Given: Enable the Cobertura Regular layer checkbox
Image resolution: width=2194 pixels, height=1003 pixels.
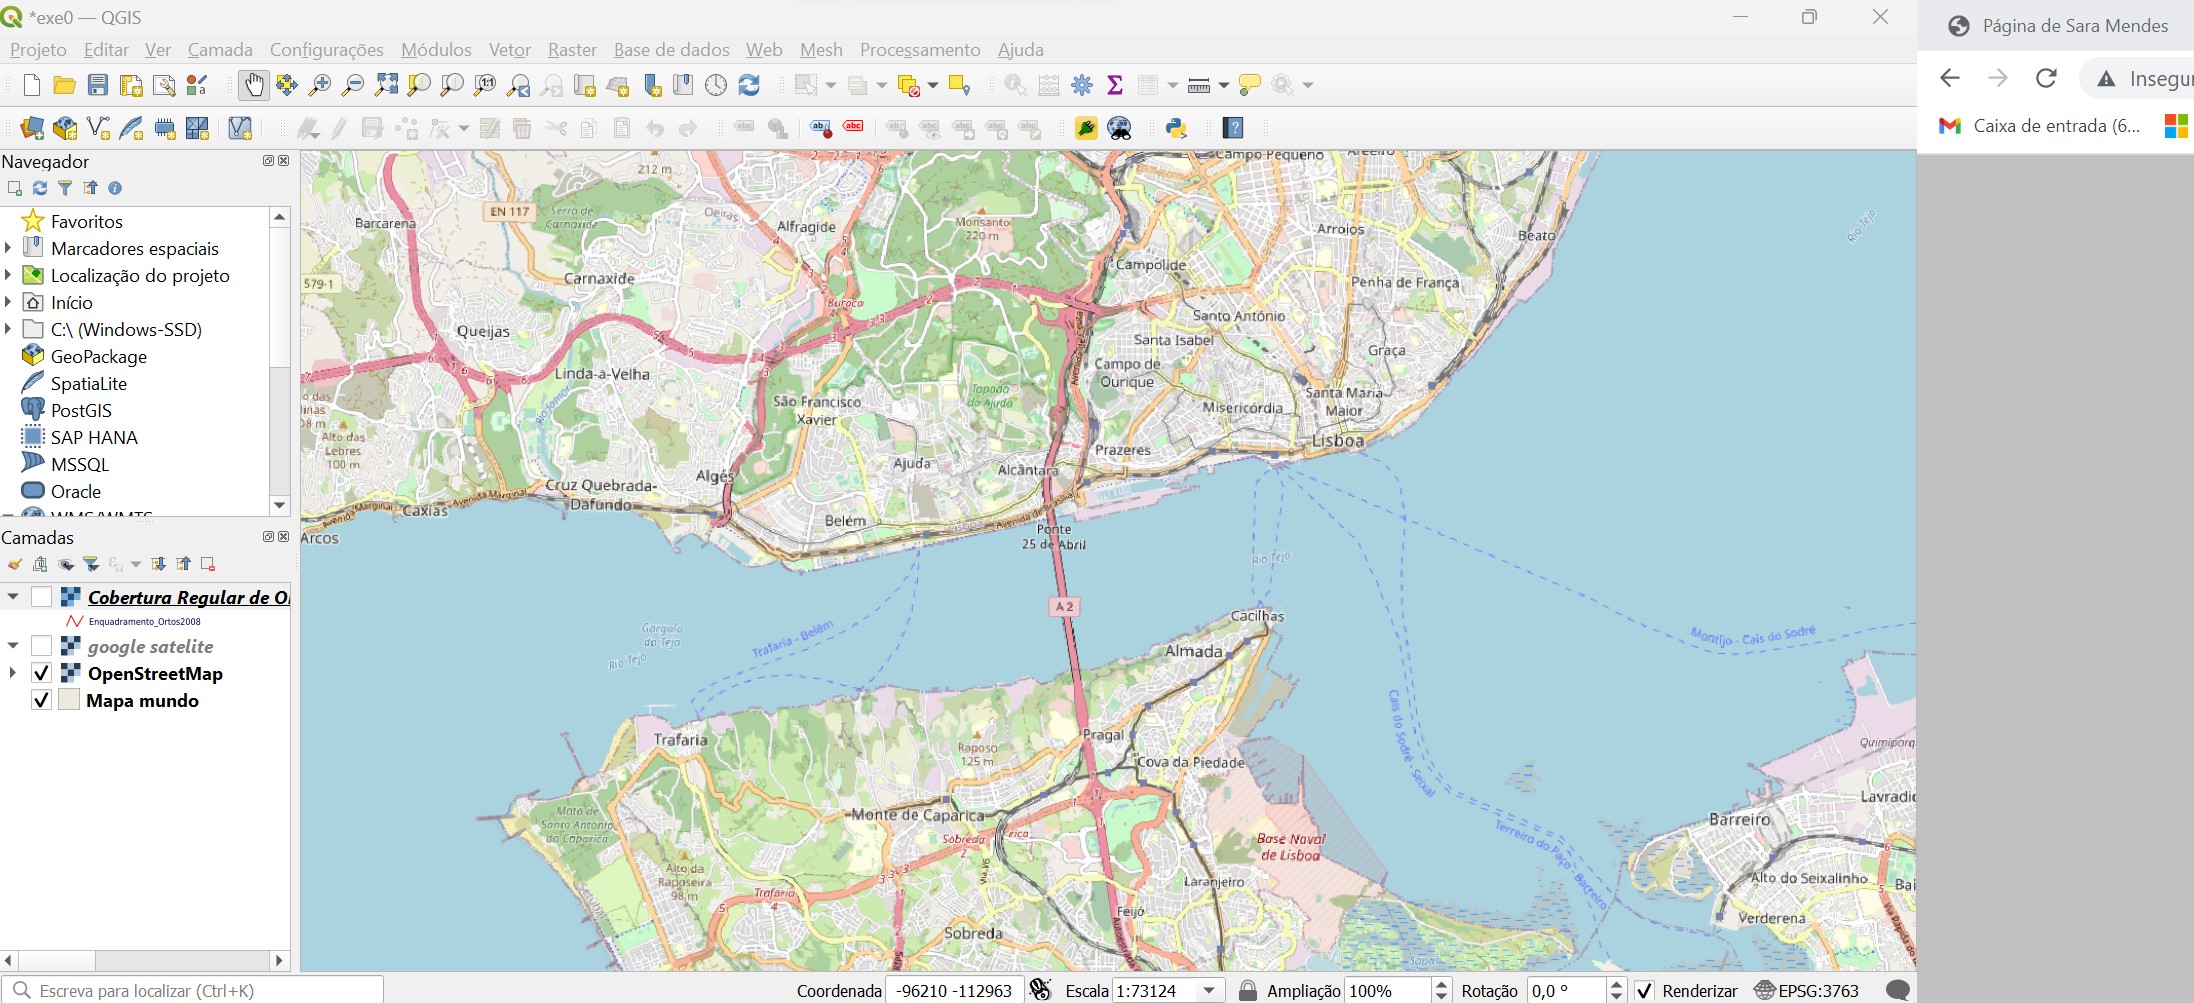Looking at the screenshot, I should (x=41, y=597).
